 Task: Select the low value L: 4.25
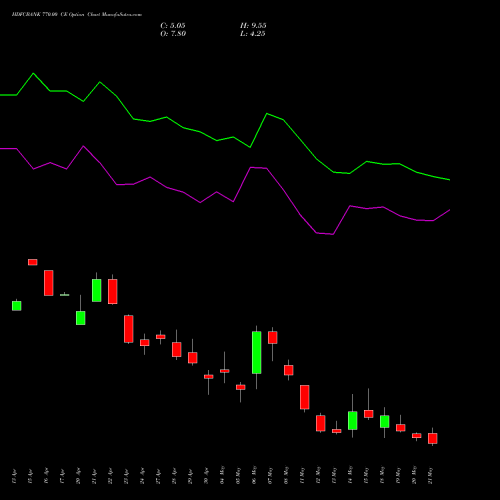253,34
